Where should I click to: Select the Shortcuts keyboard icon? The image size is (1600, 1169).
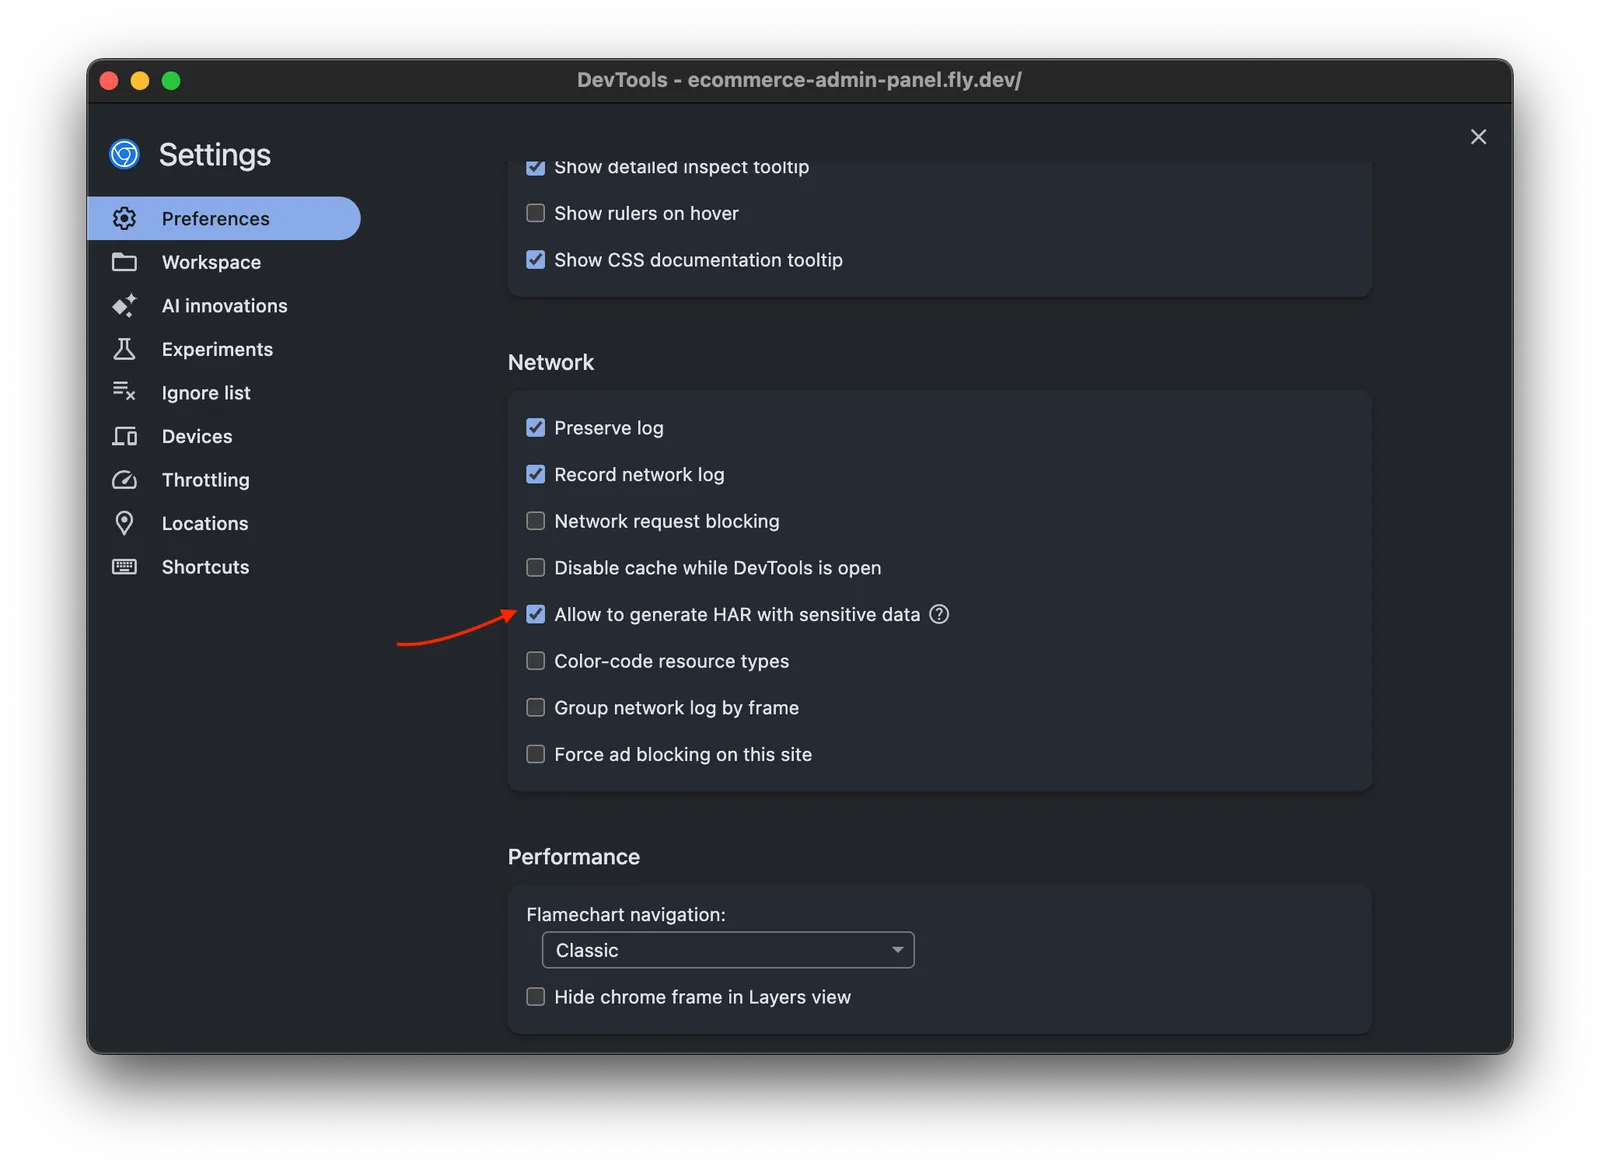(124, 567)
